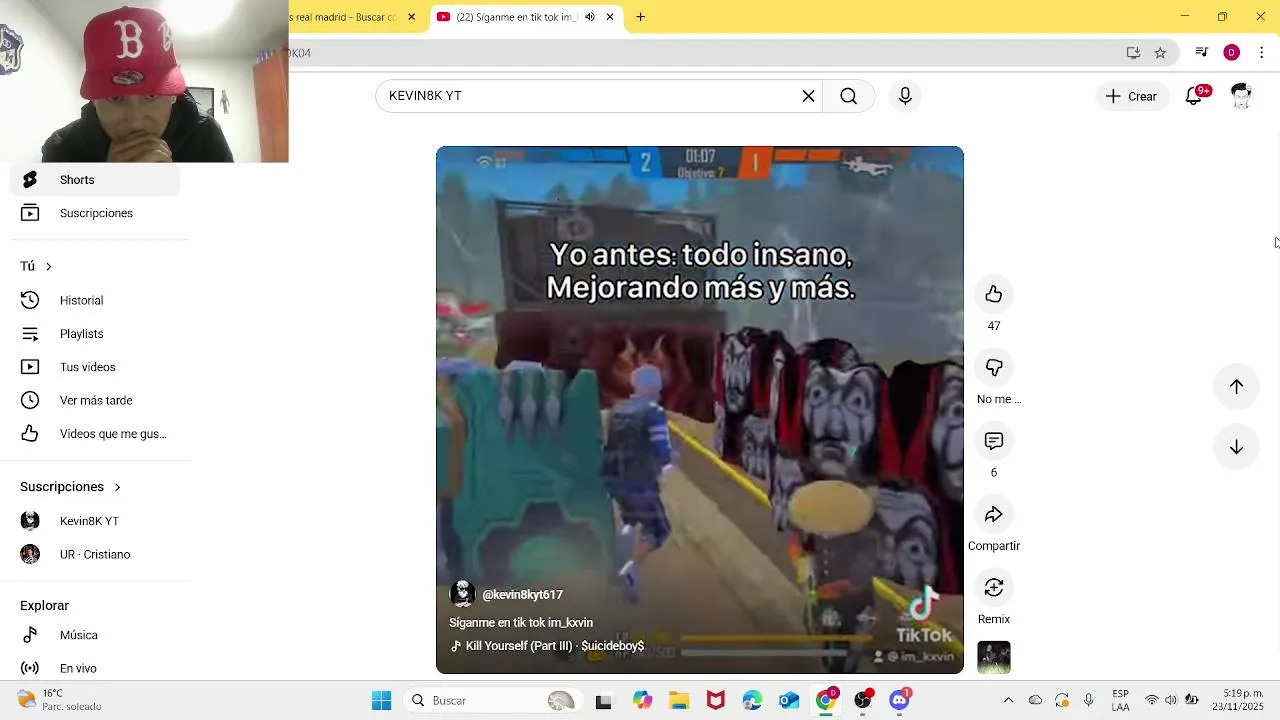Open Suscripciones in the sidebar
This screenshot has width=1280, height=720.
pos(95,213)
